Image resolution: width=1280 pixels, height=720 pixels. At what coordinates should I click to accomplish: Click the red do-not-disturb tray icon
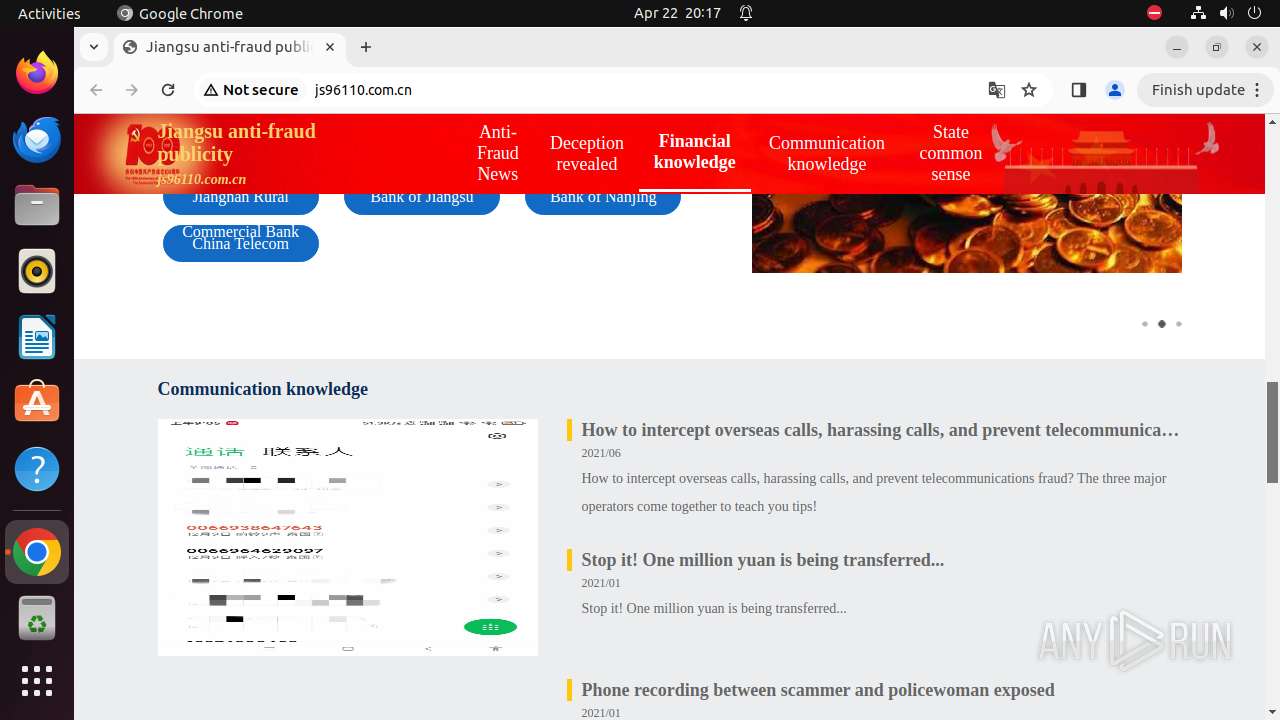pyautogui.click(x=1154, y=13)
